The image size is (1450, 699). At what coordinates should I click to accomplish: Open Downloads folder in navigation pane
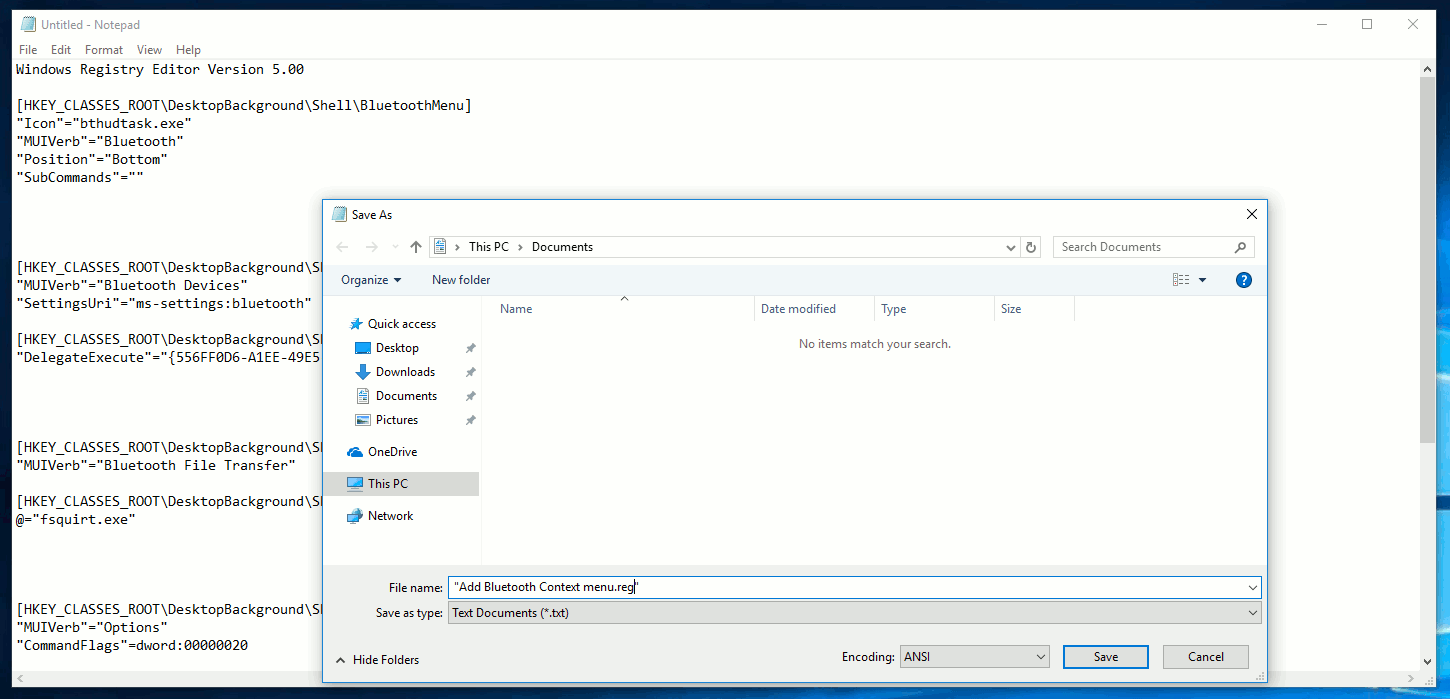coord(405,372)
